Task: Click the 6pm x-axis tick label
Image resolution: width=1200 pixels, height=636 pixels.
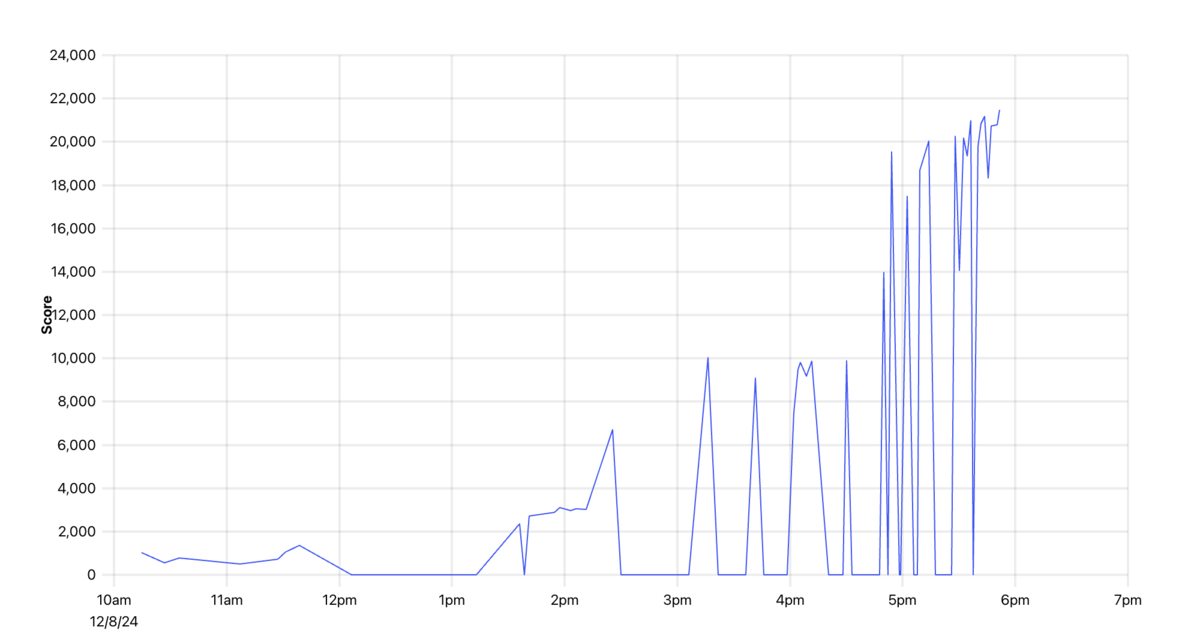Action: pyautogui.click(x=1015, y=600)
